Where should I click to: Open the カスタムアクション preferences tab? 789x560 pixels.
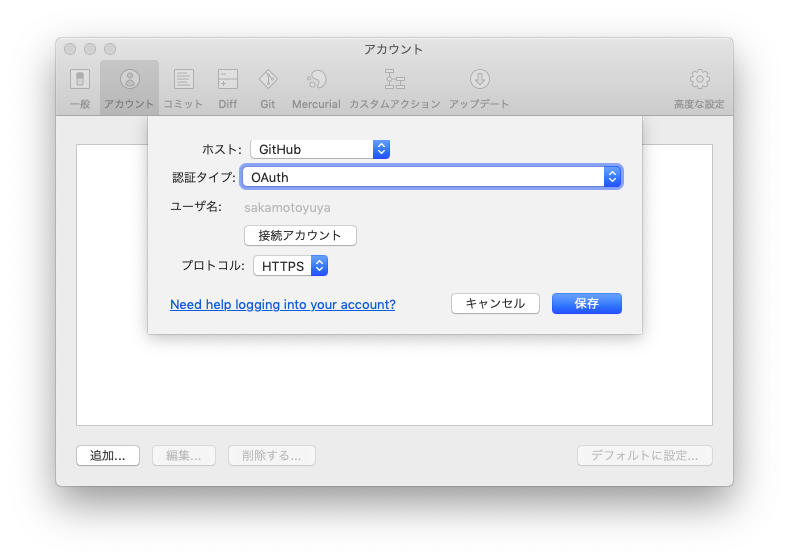click(x=394, y=88)
